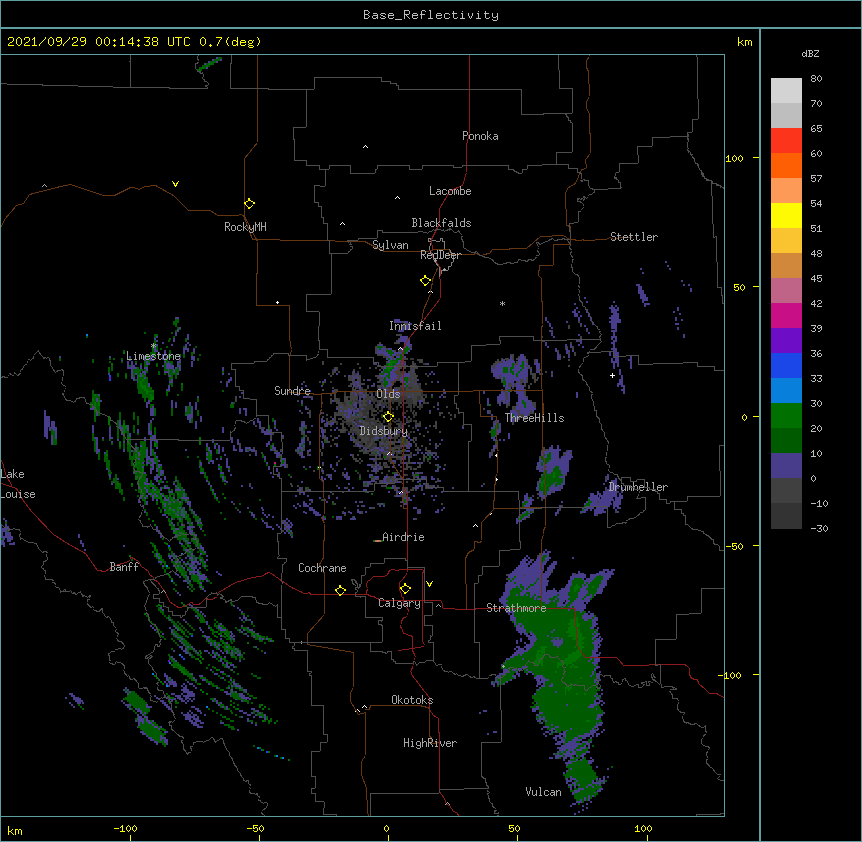Select the Olds city label

coord(388,394)
